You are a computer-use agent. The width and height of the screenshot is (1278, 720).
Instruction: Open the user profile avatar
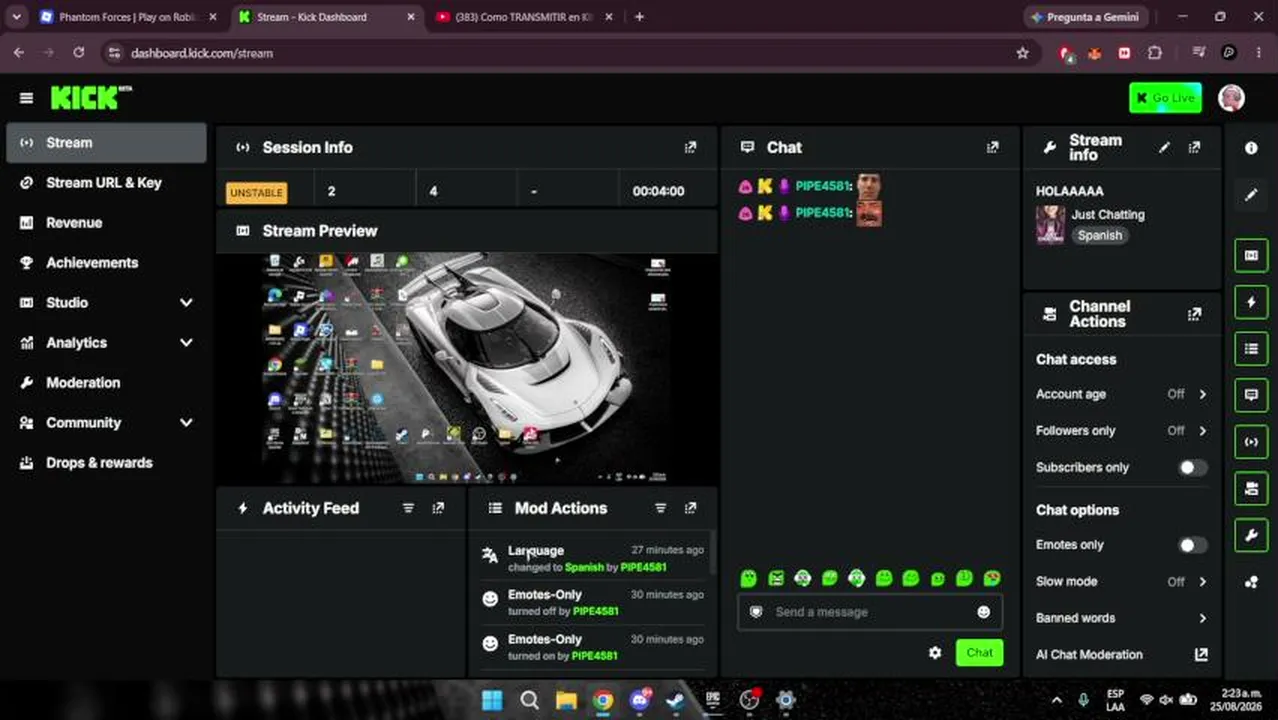(x=1231, y=98)
